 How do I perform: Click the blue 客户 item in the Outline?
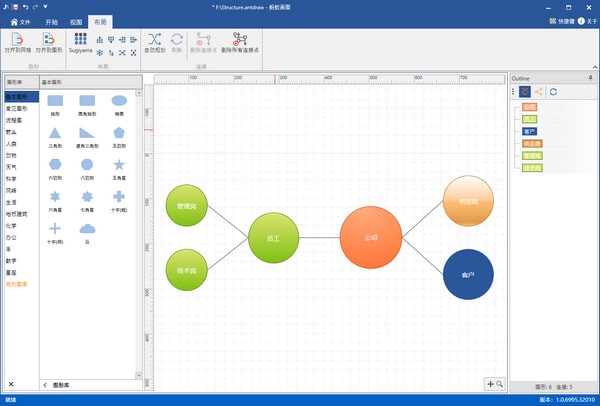click(x=530, y=132)
